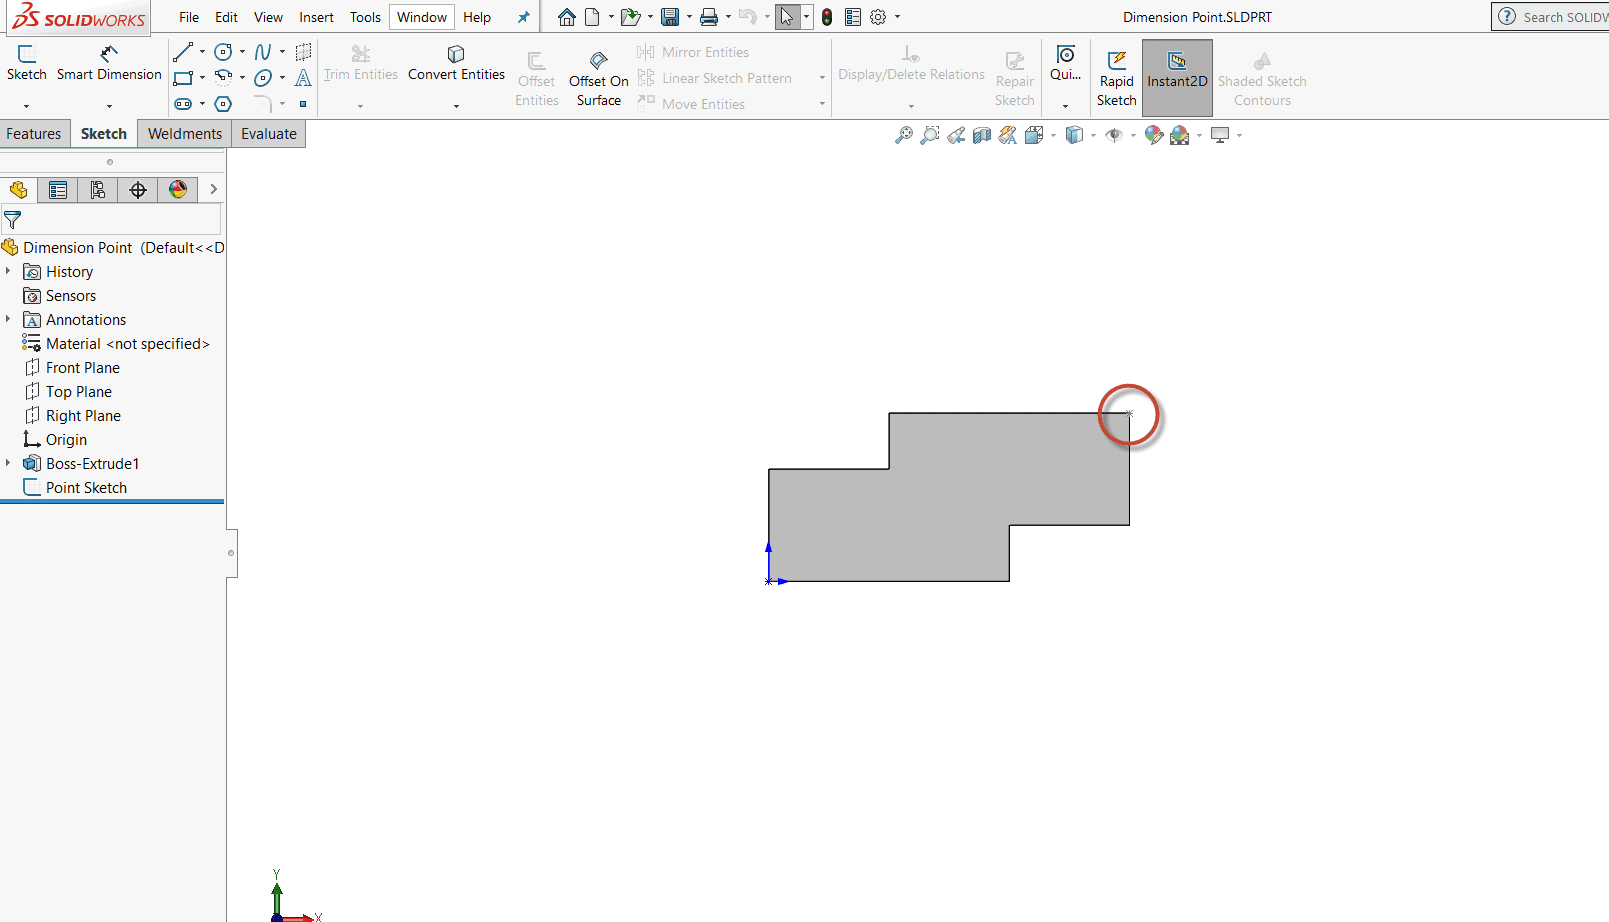Switch to the Features tab

(x=34, y=134)
